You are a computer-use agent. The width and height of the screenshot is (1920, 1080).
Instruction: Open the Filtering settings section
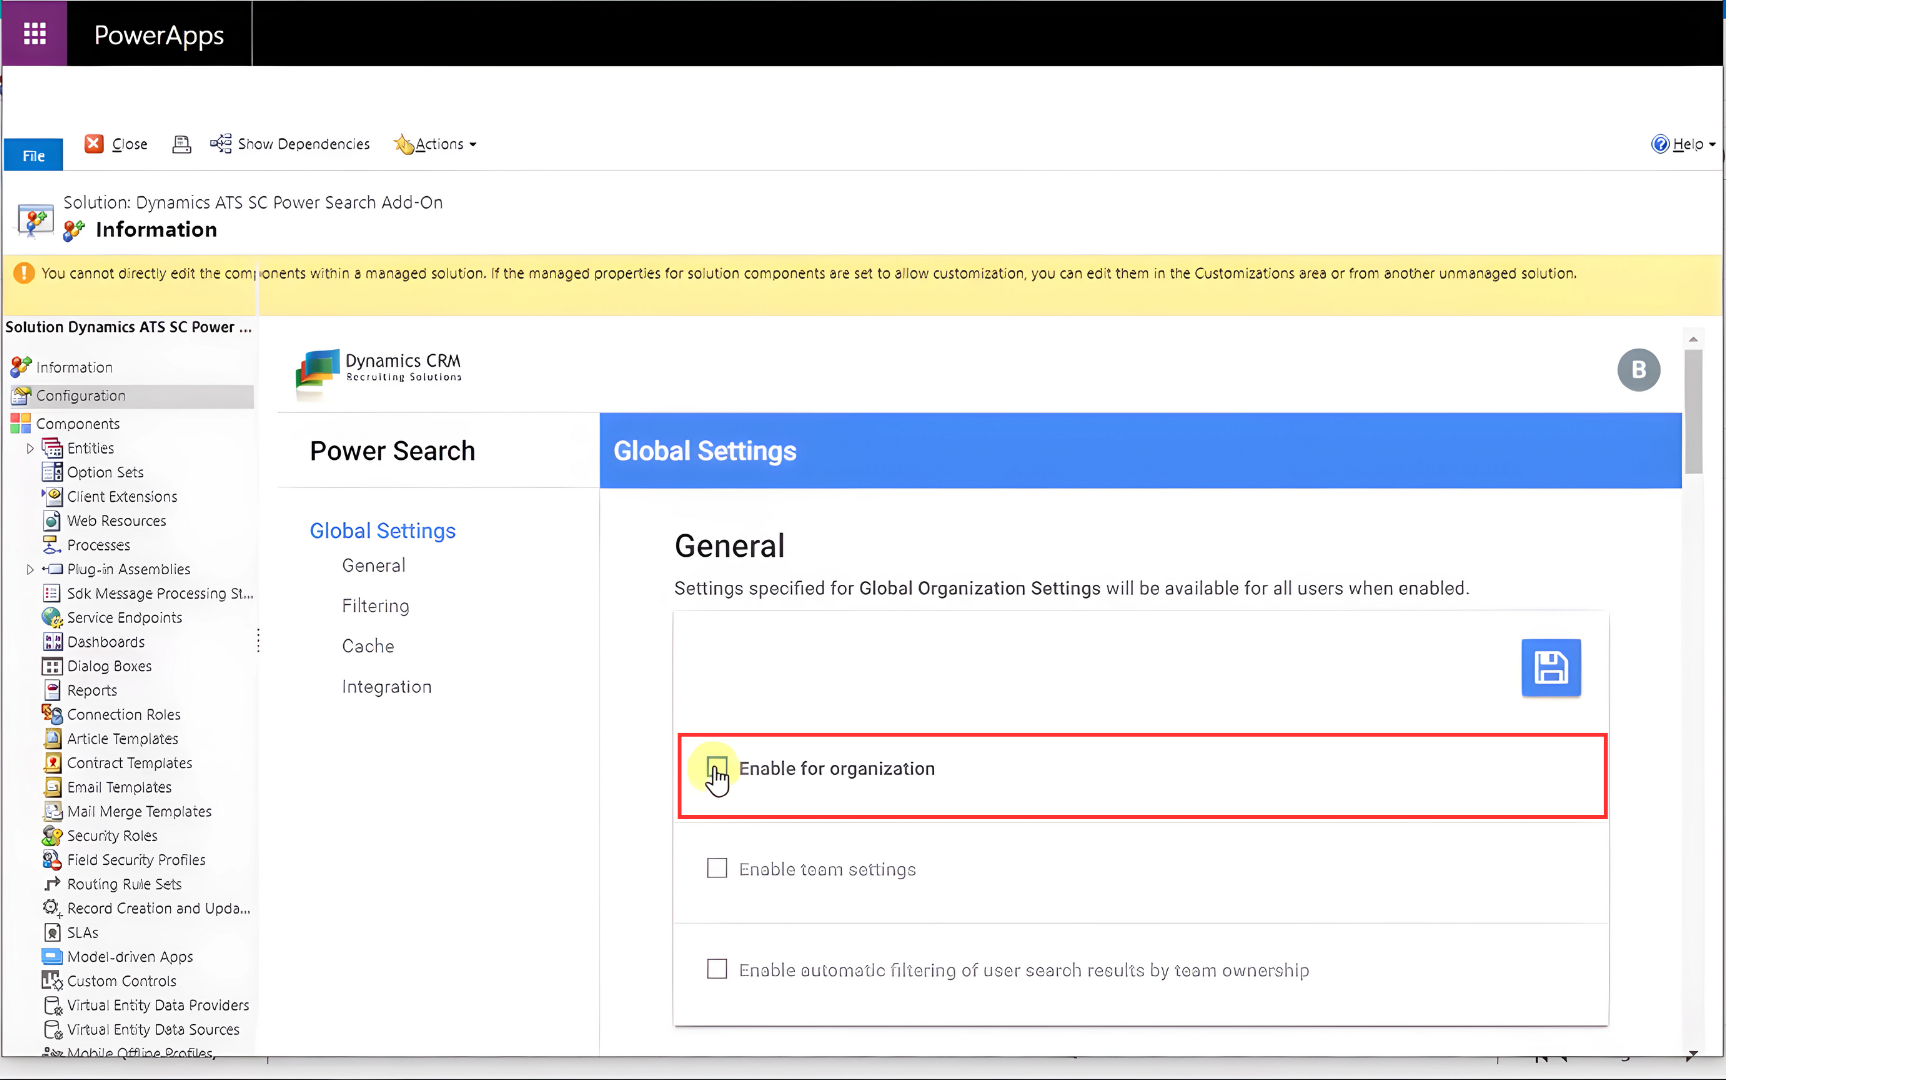[376, 606]
